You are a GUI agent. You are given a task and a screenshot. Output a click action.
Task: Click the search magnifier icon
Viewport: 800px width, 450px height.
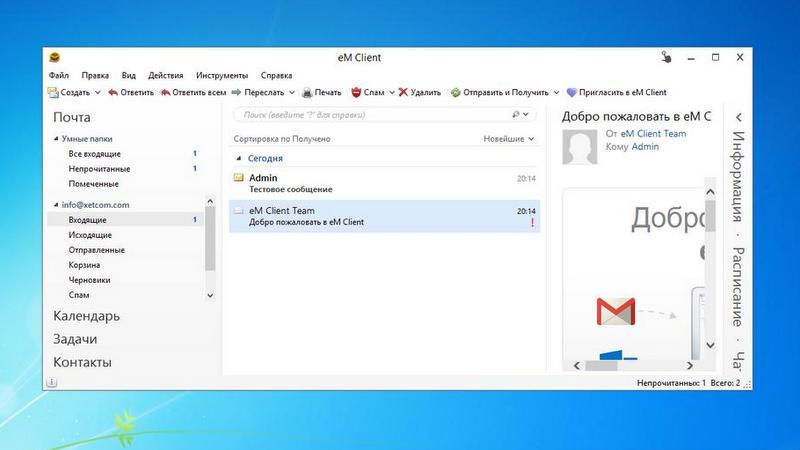(x=516, y=114)
